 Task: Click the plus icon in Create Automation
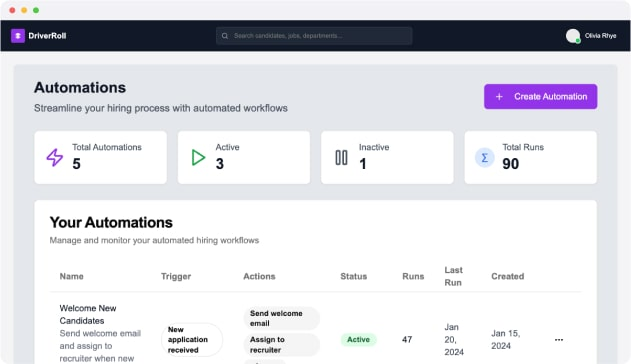pyautogui.click(x=499, y=97)
